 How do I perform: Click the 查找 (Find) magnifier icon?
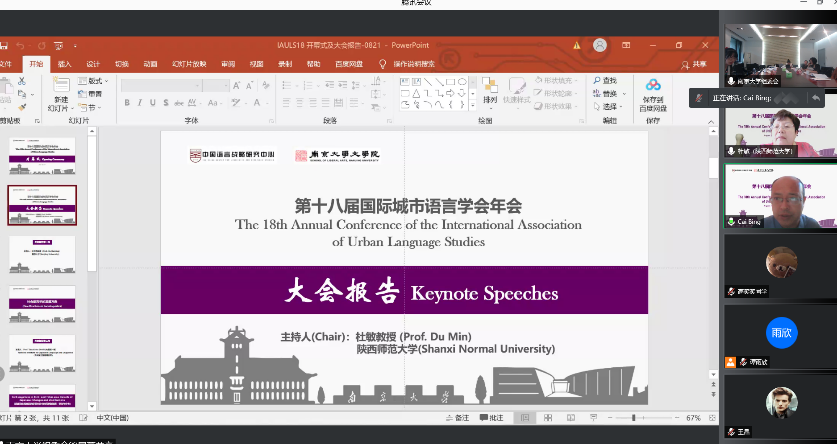click(597, 80)
